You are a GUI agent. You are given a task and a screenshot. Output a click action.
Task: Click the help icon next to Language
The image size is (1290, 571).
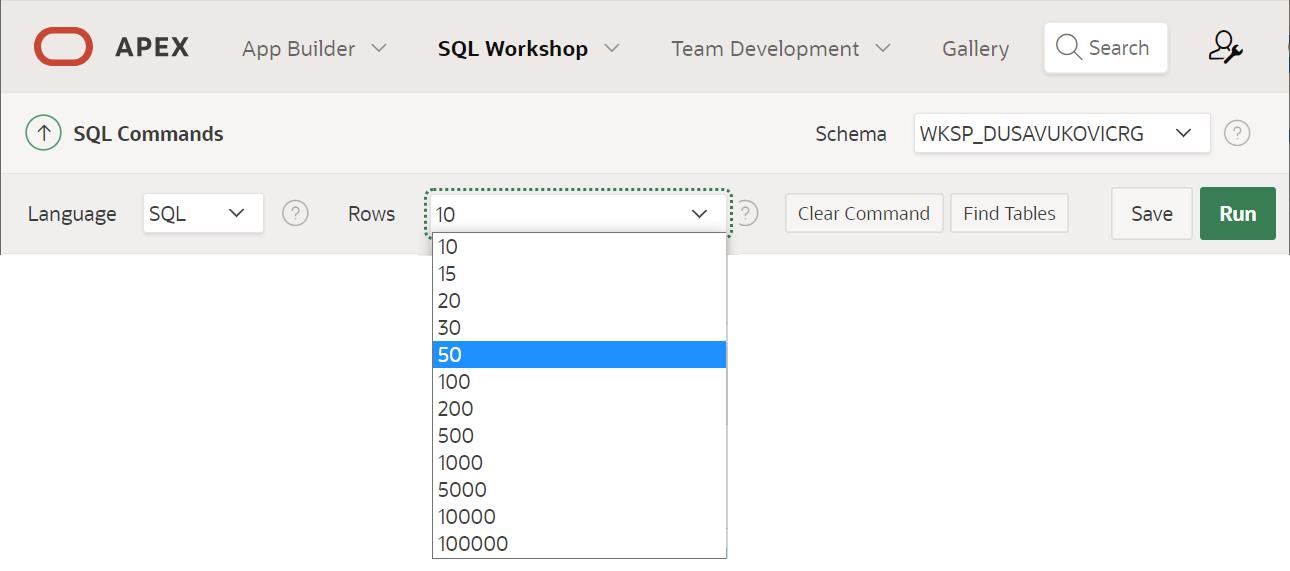tap(295, 213)
